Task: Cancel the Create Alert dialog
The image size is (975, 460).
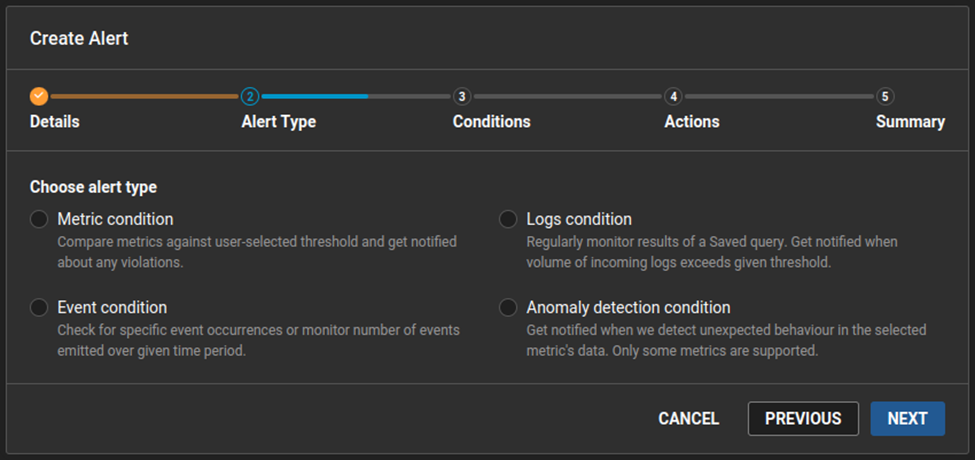Action: click(688, 419)
